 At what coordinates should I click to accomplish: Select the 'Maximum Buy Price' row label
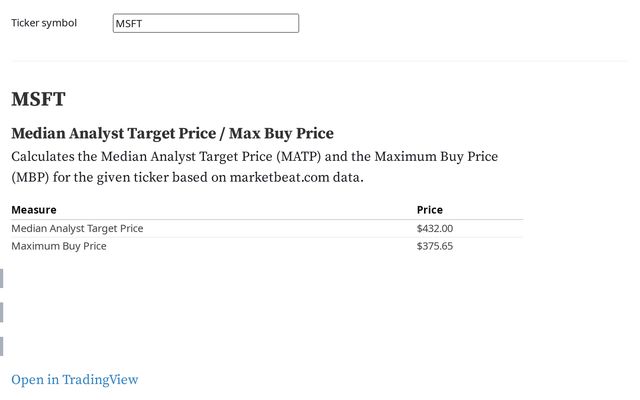(58, 246)
